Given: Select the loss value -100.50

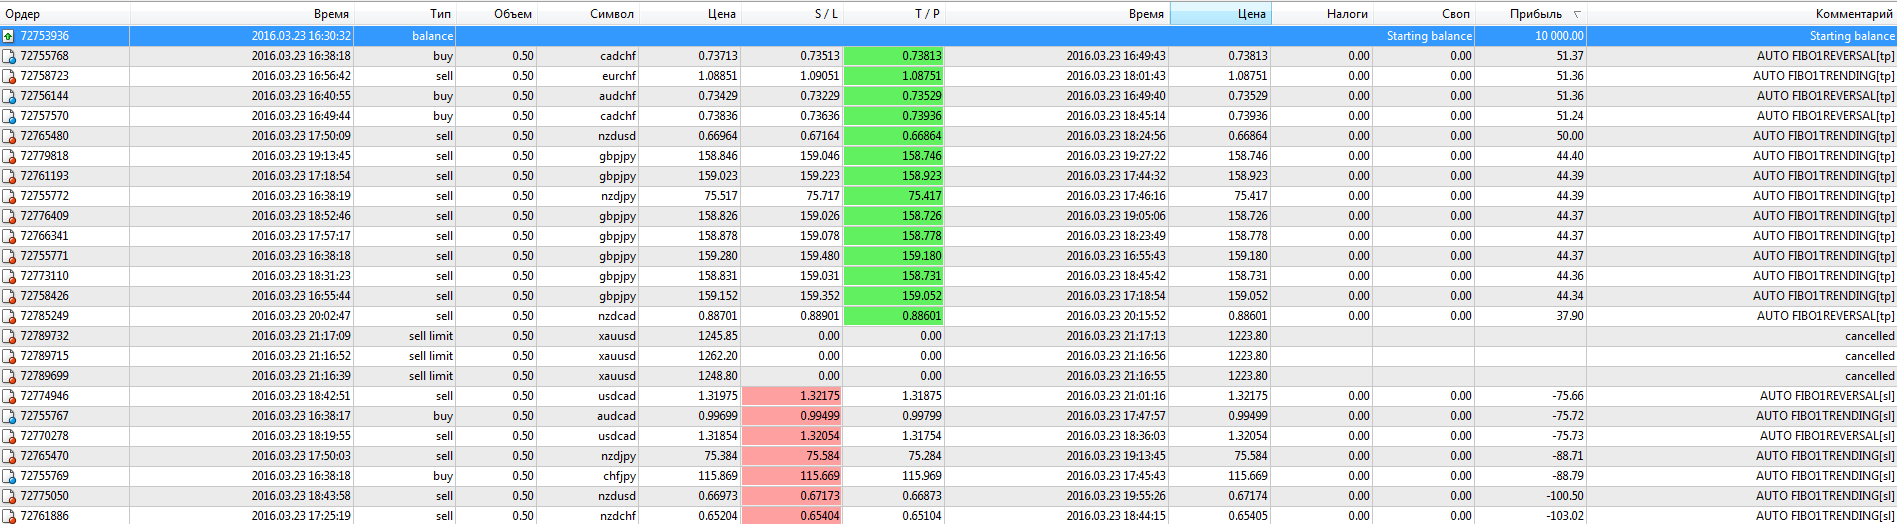Looking at the screenshot, I should (x=1565, y=496).
